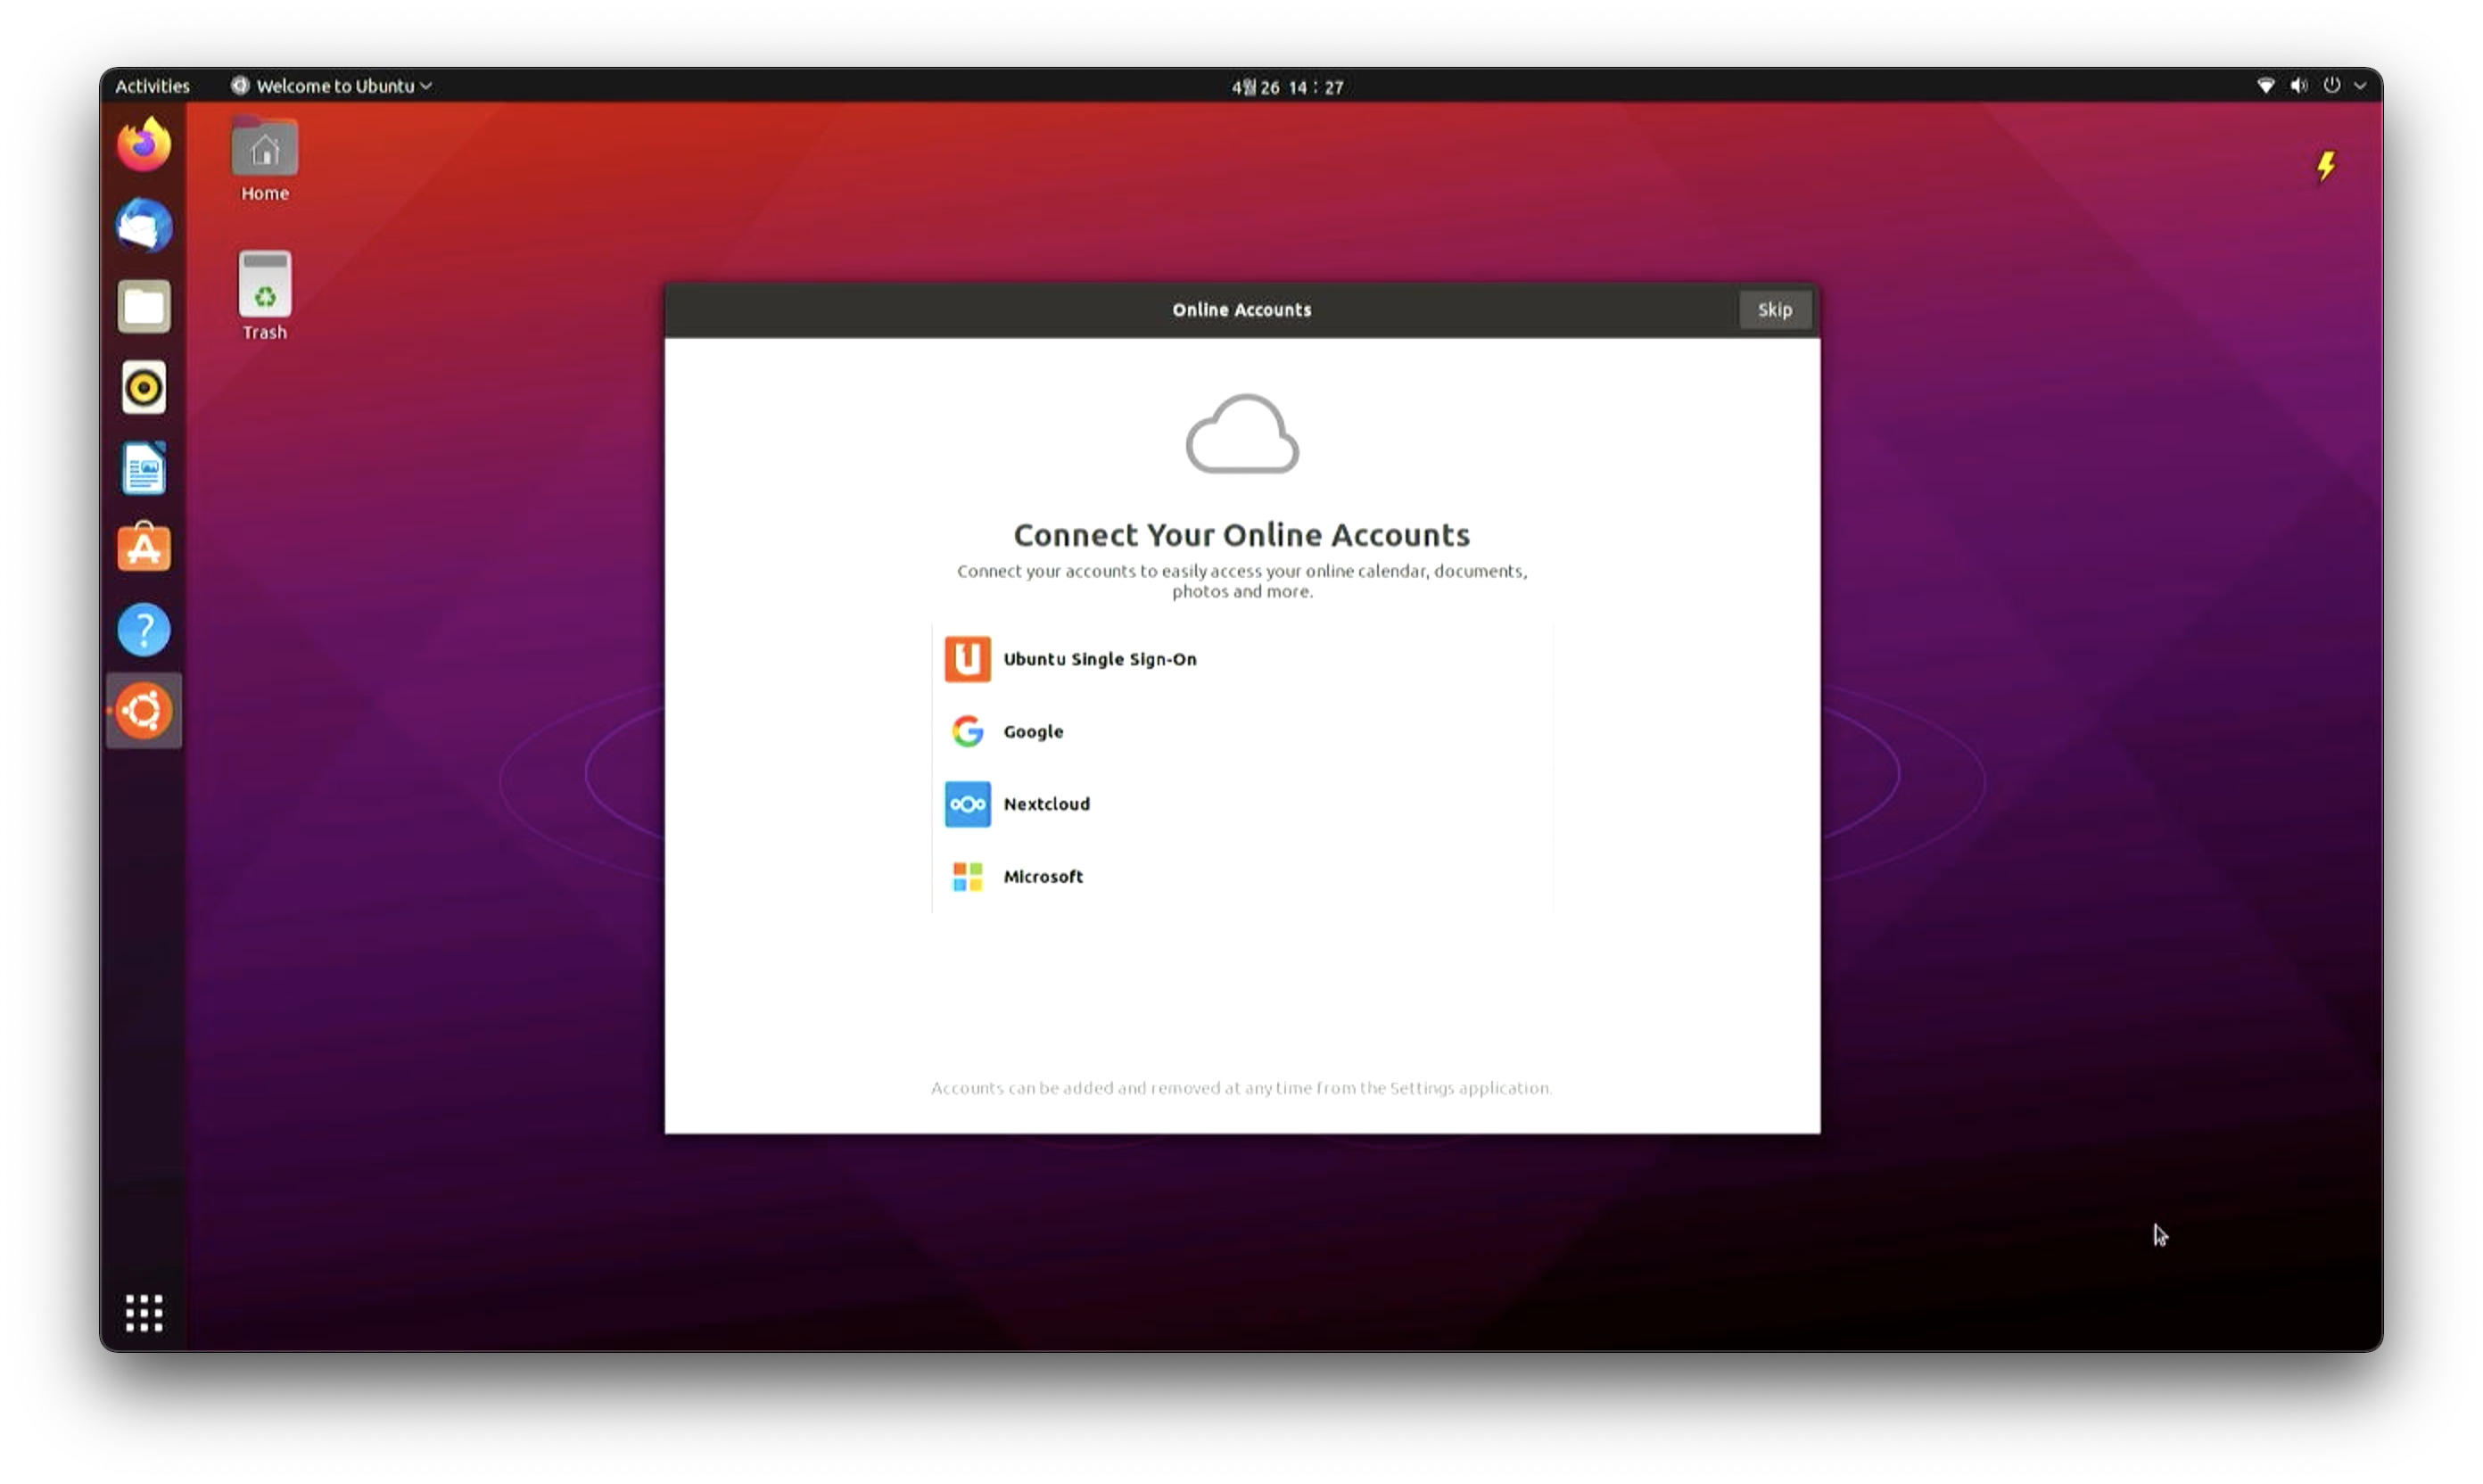Screen dimensions: 2483x1484
Task: Open the Help question mark icon
Action: pos(144,630)
